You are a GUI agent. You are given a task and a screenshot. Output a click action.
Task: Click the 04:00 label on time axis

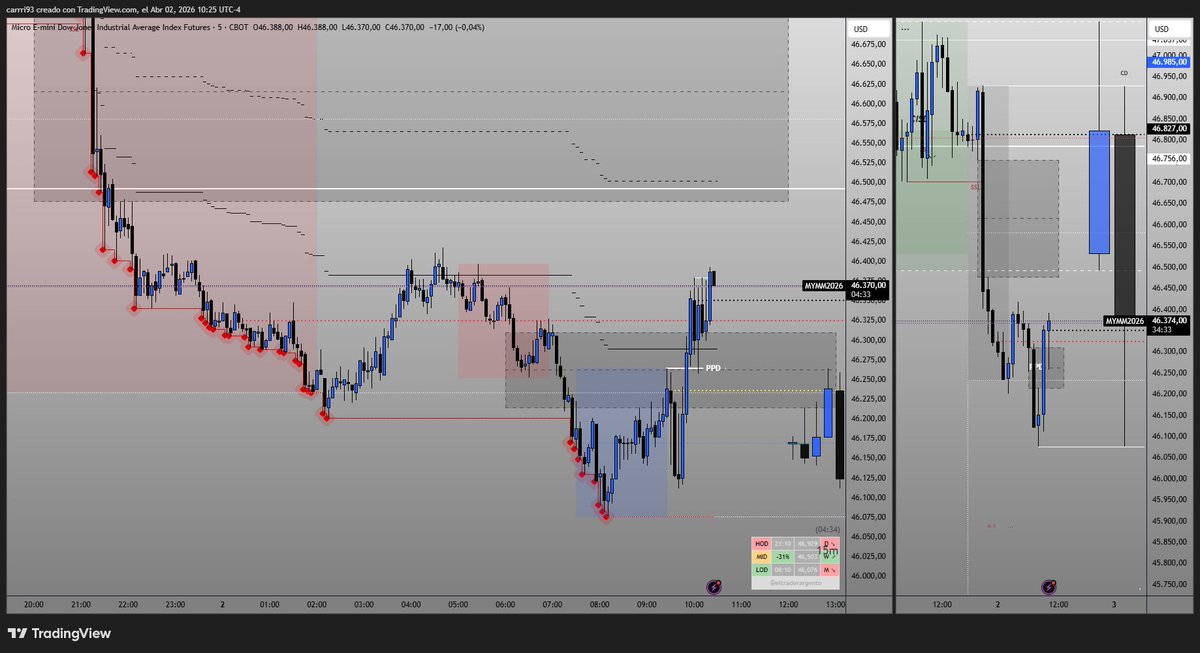pyautogui.click(x=411, y=604)
